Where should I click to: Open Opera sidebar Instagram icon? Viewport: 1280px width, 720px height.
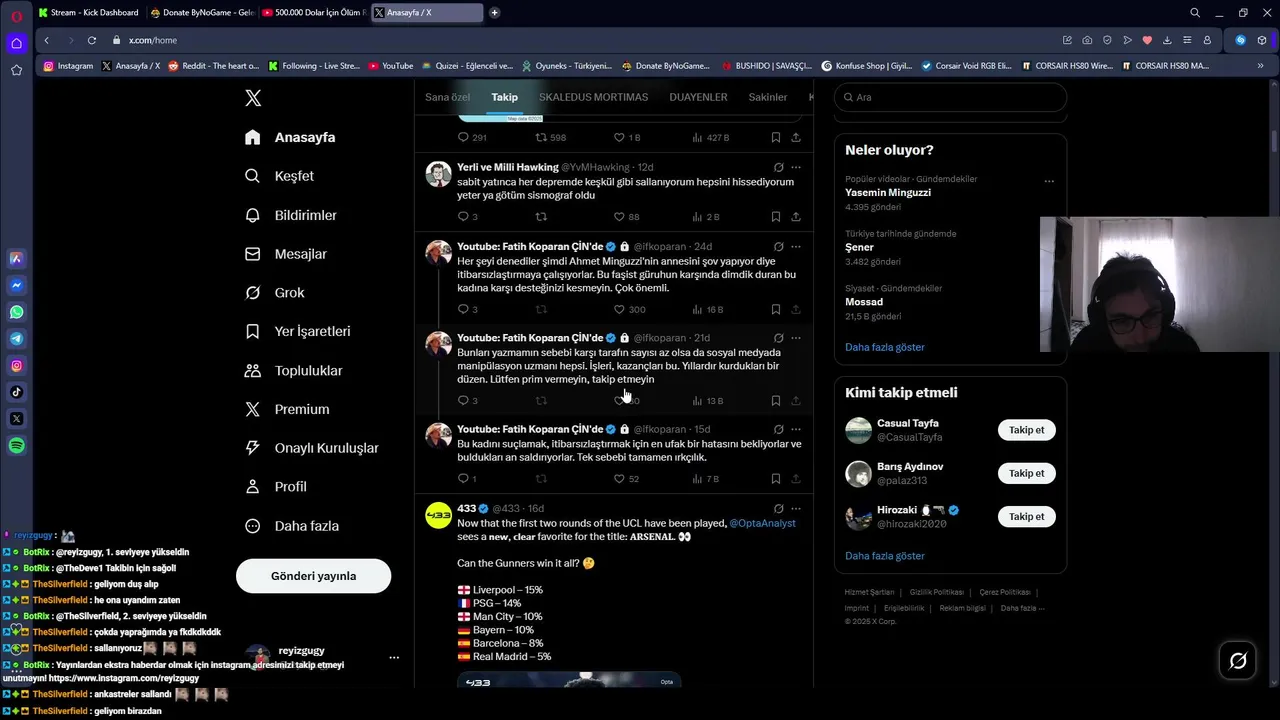[16, 366]
